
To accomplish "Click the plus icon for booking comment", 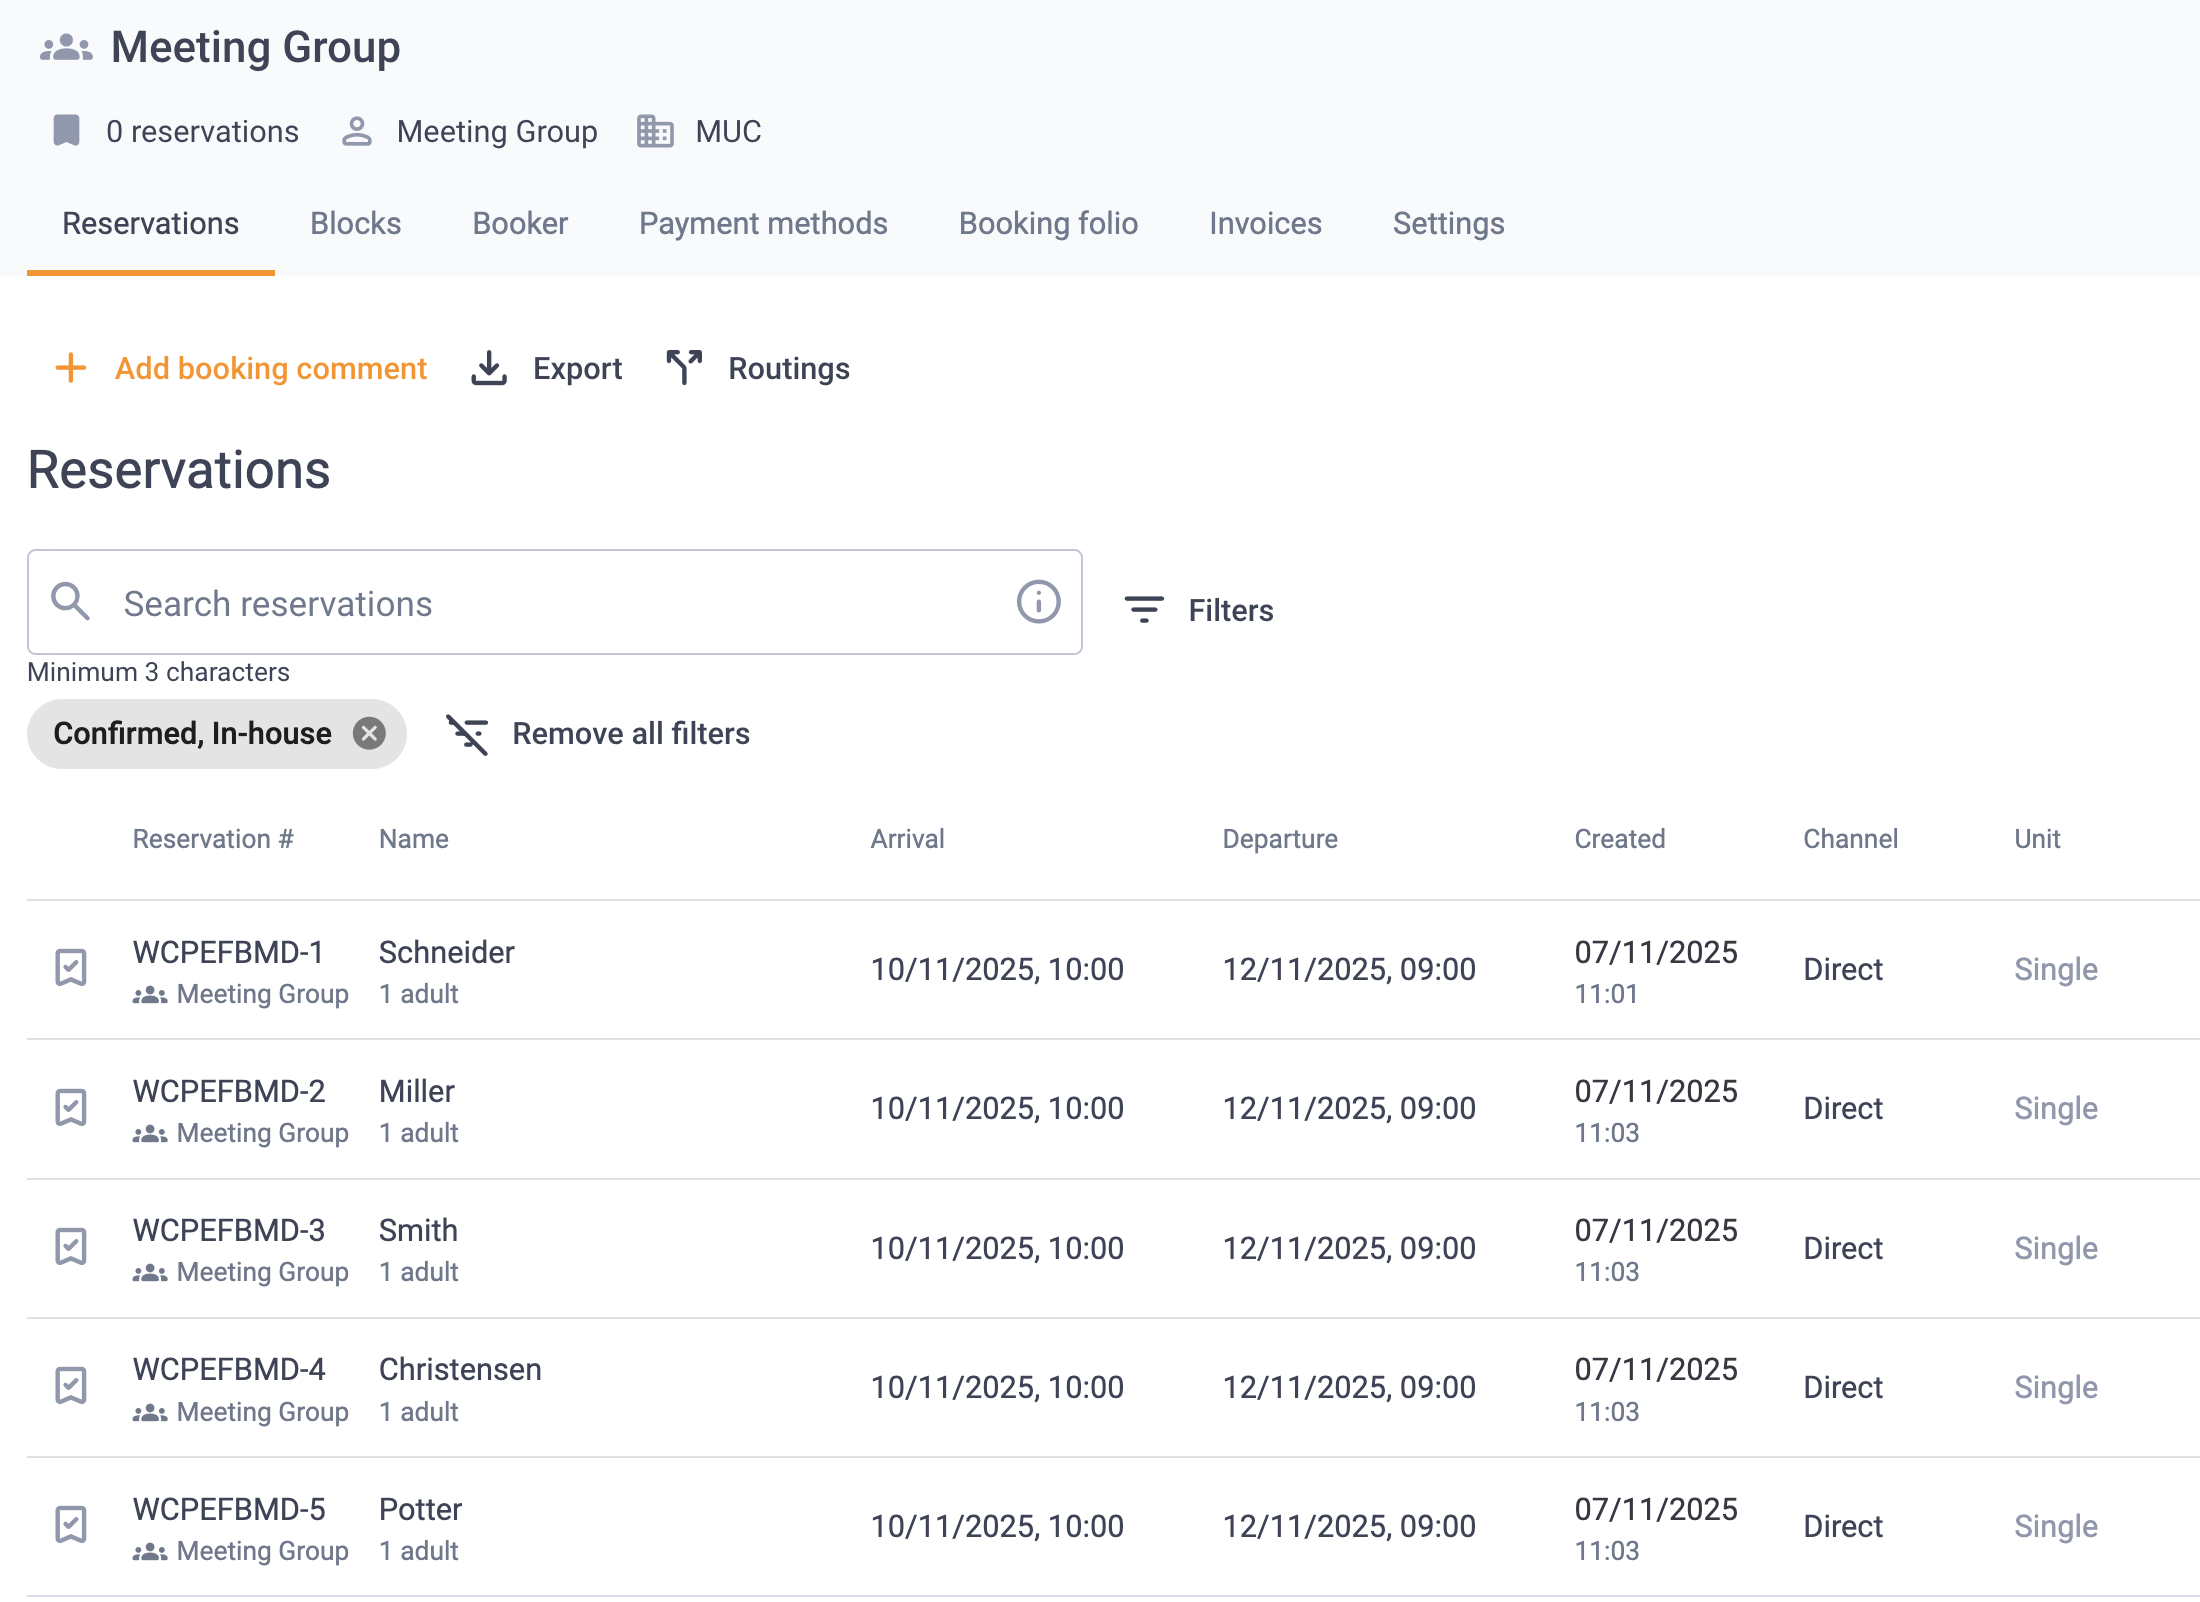I will point(70,368).
